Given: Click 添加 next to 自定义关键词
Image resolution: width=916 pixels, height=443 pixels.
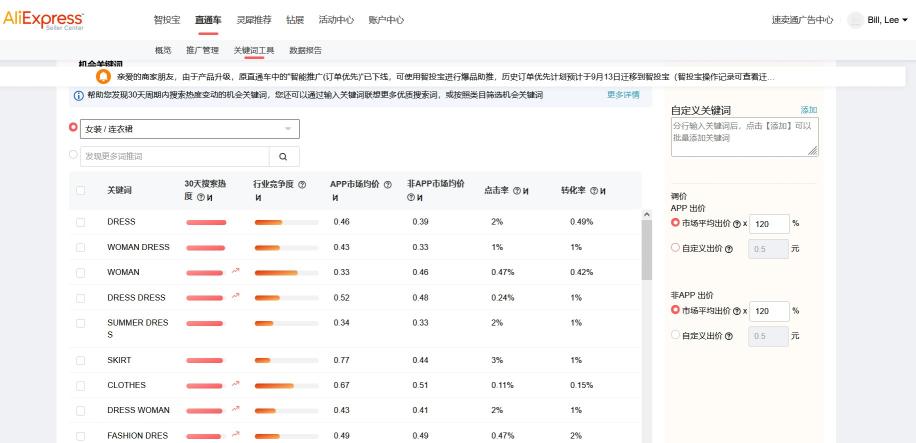Looking at the screenshot, I should (809, 110).
